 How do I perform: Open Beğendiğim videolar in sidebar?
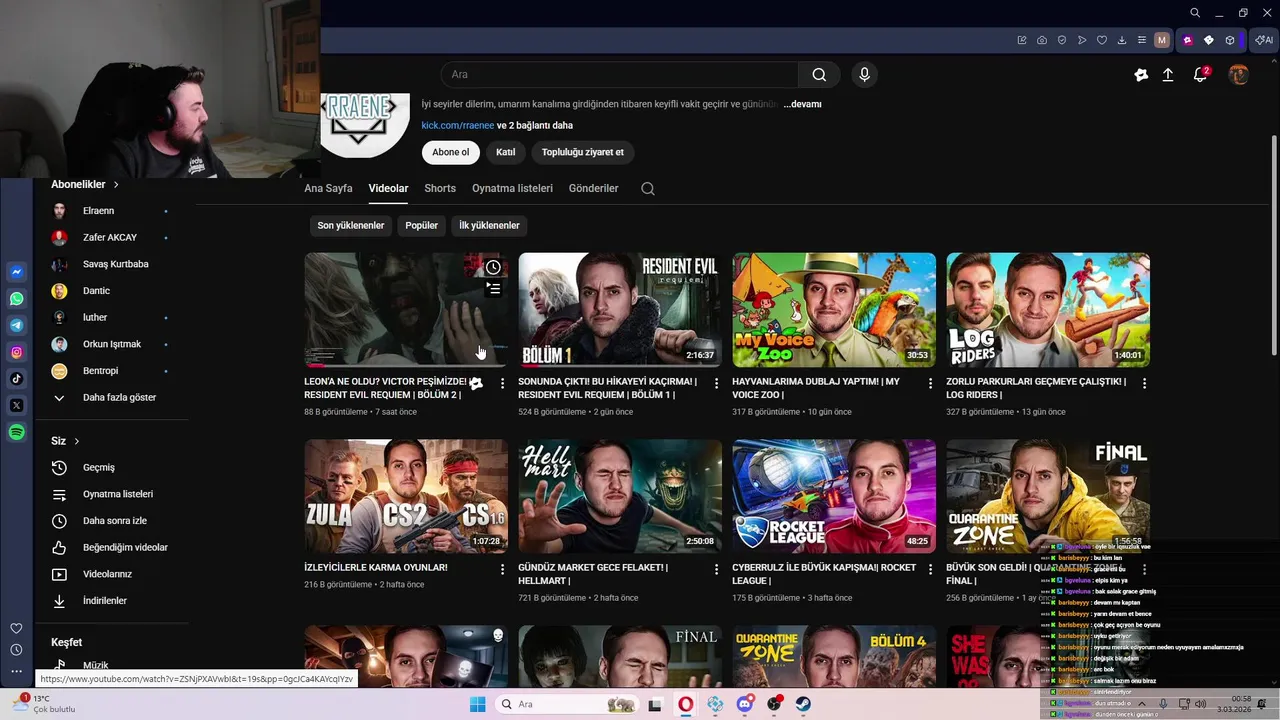[125, 548]
